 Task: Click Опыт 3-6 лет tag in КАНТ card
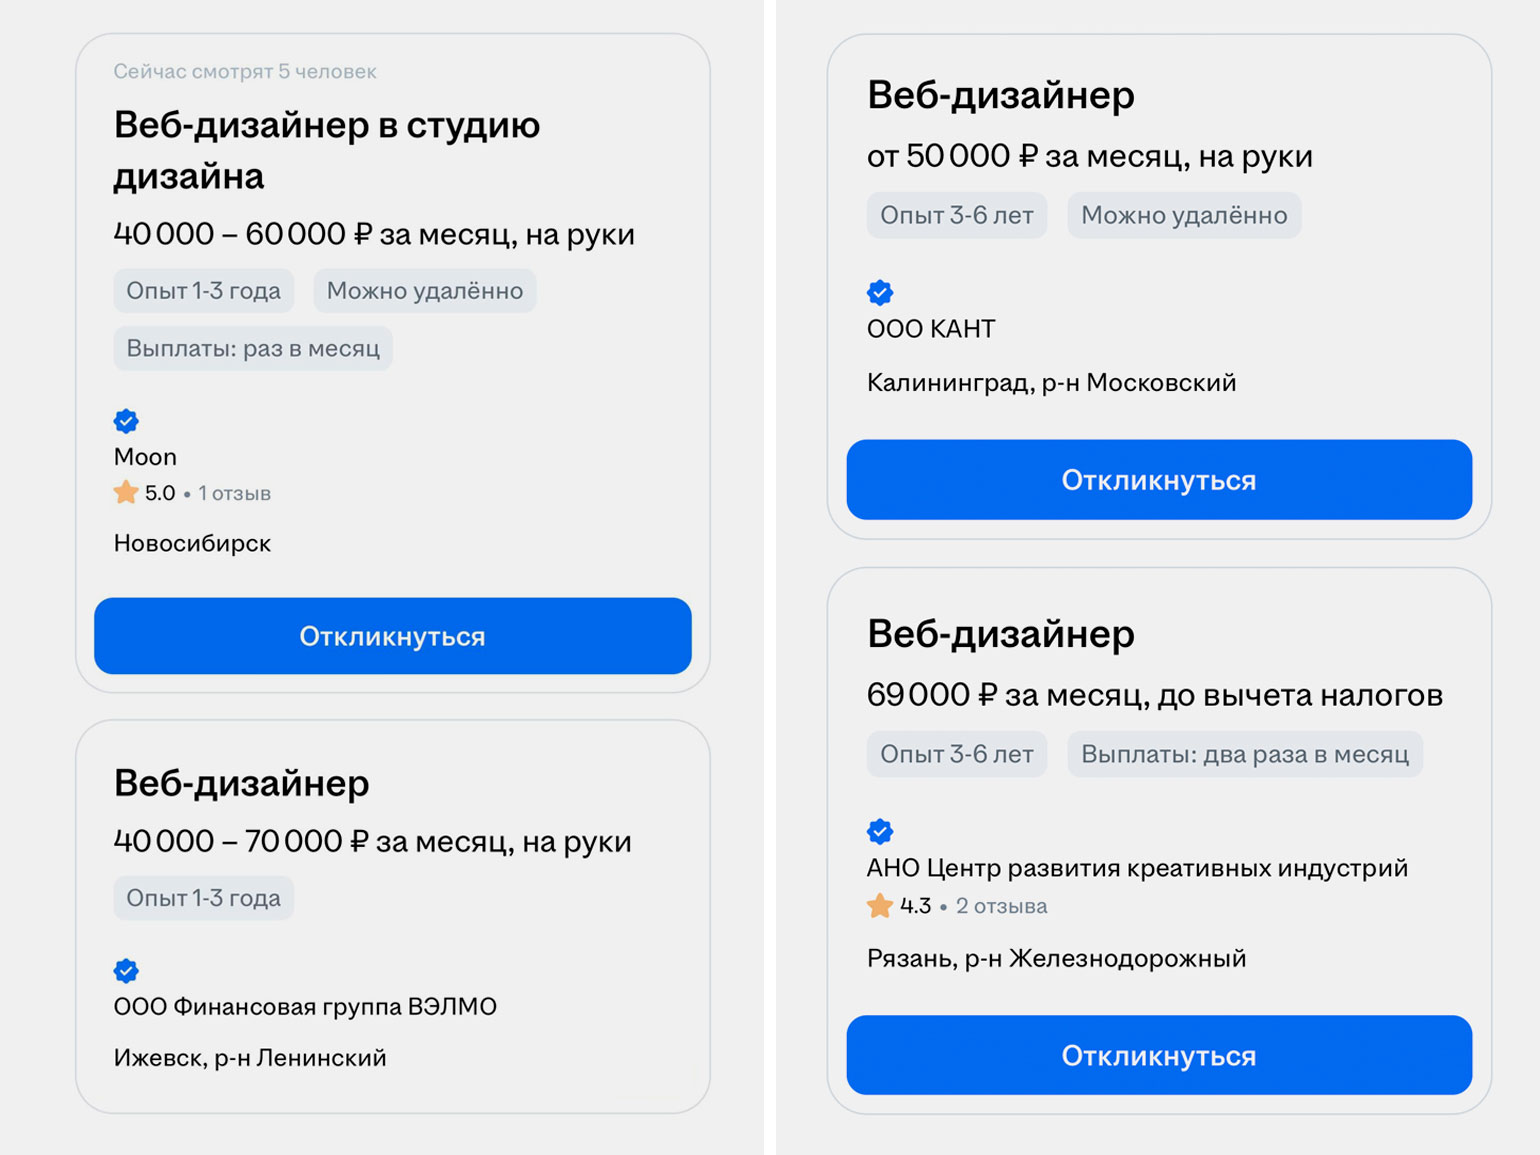click(x=956, y=215)
